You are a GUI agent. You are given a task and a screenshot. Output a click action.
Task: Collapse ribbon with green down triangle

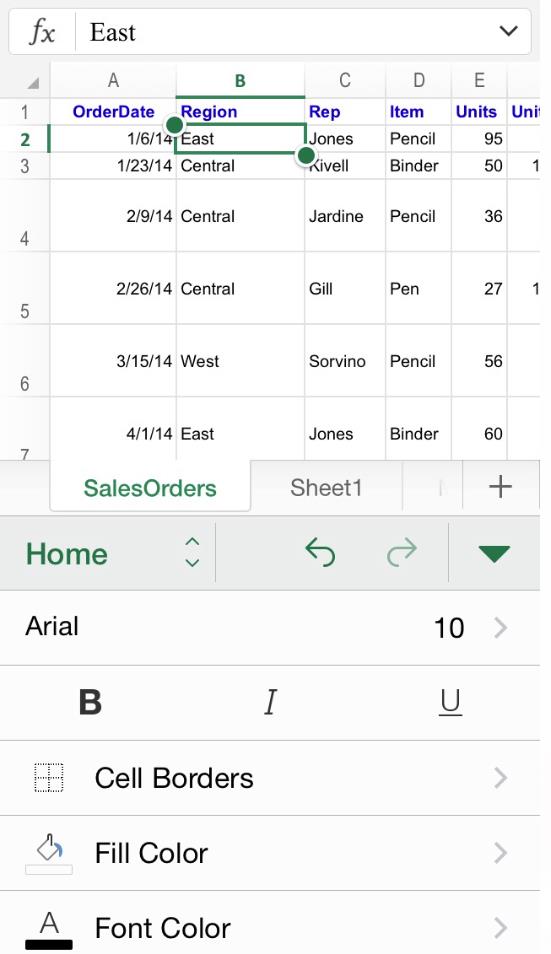[x=494, y=554]
